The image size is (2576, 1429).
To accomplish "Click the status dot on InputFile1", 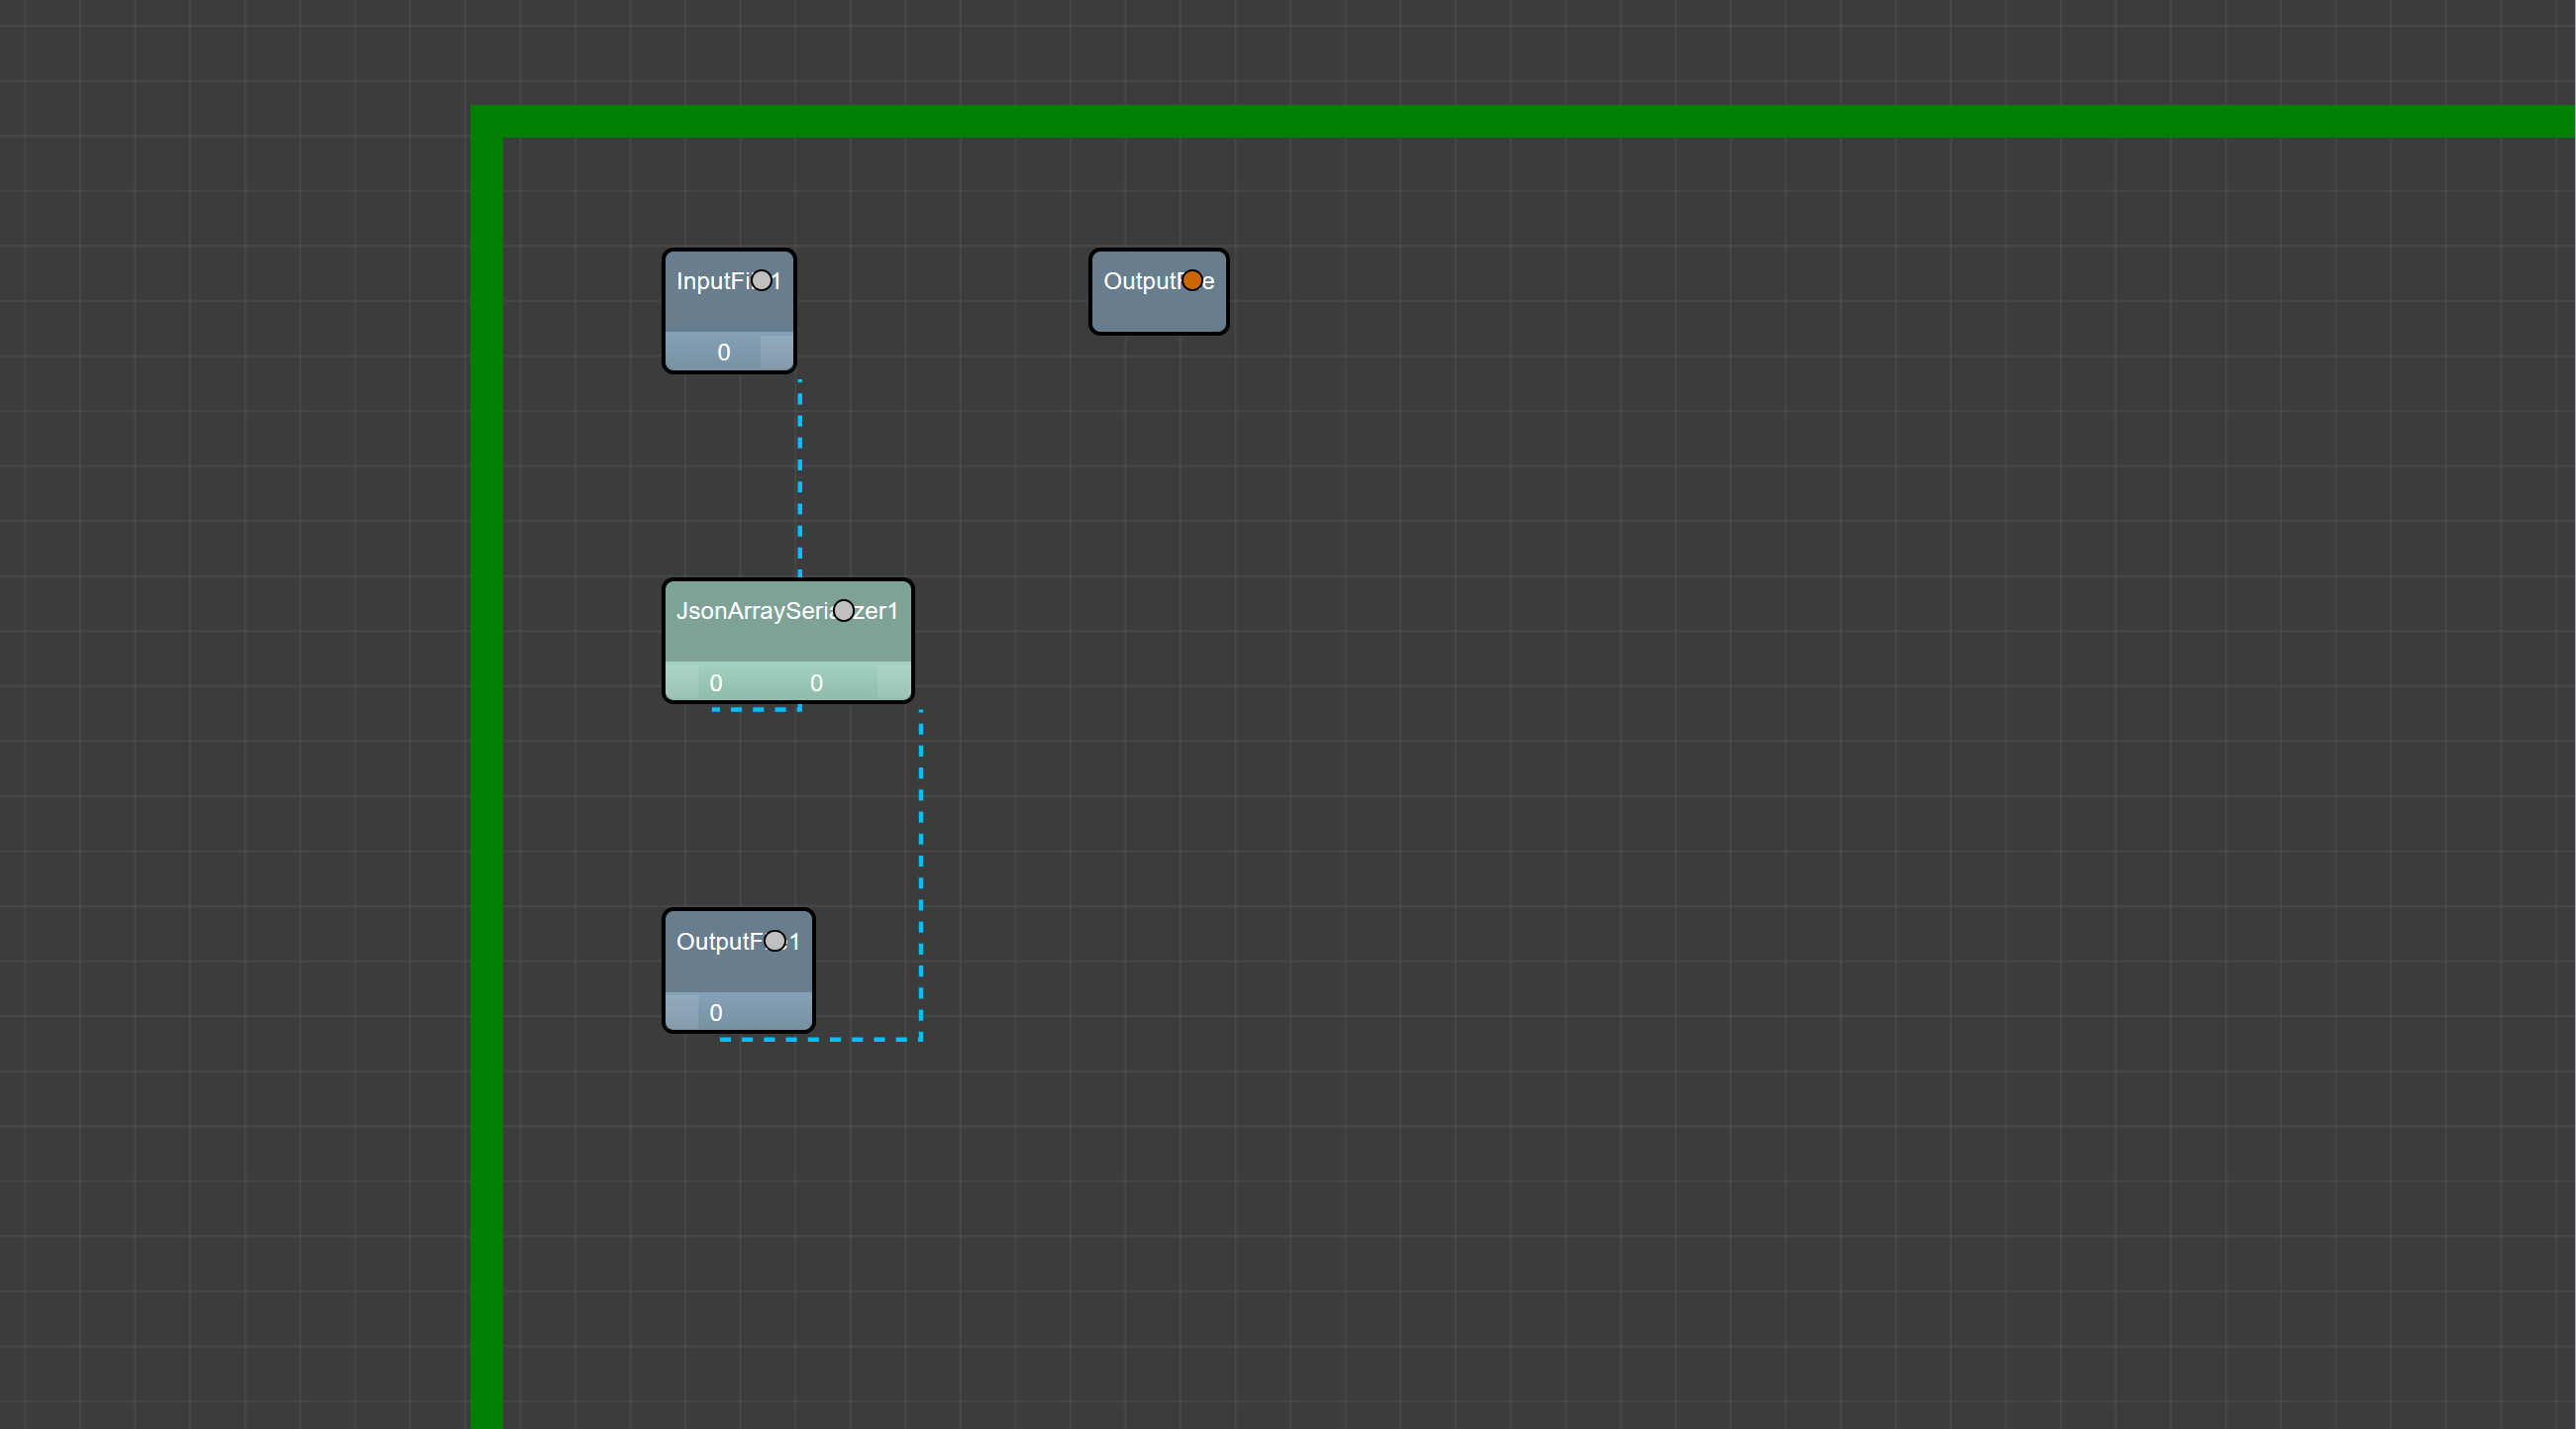I will coord(762,281).
